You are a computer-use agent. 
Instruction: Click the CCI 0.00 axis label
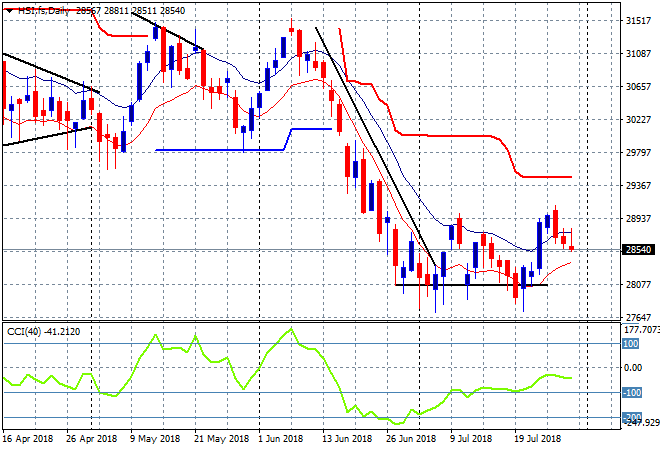[633, 368]
